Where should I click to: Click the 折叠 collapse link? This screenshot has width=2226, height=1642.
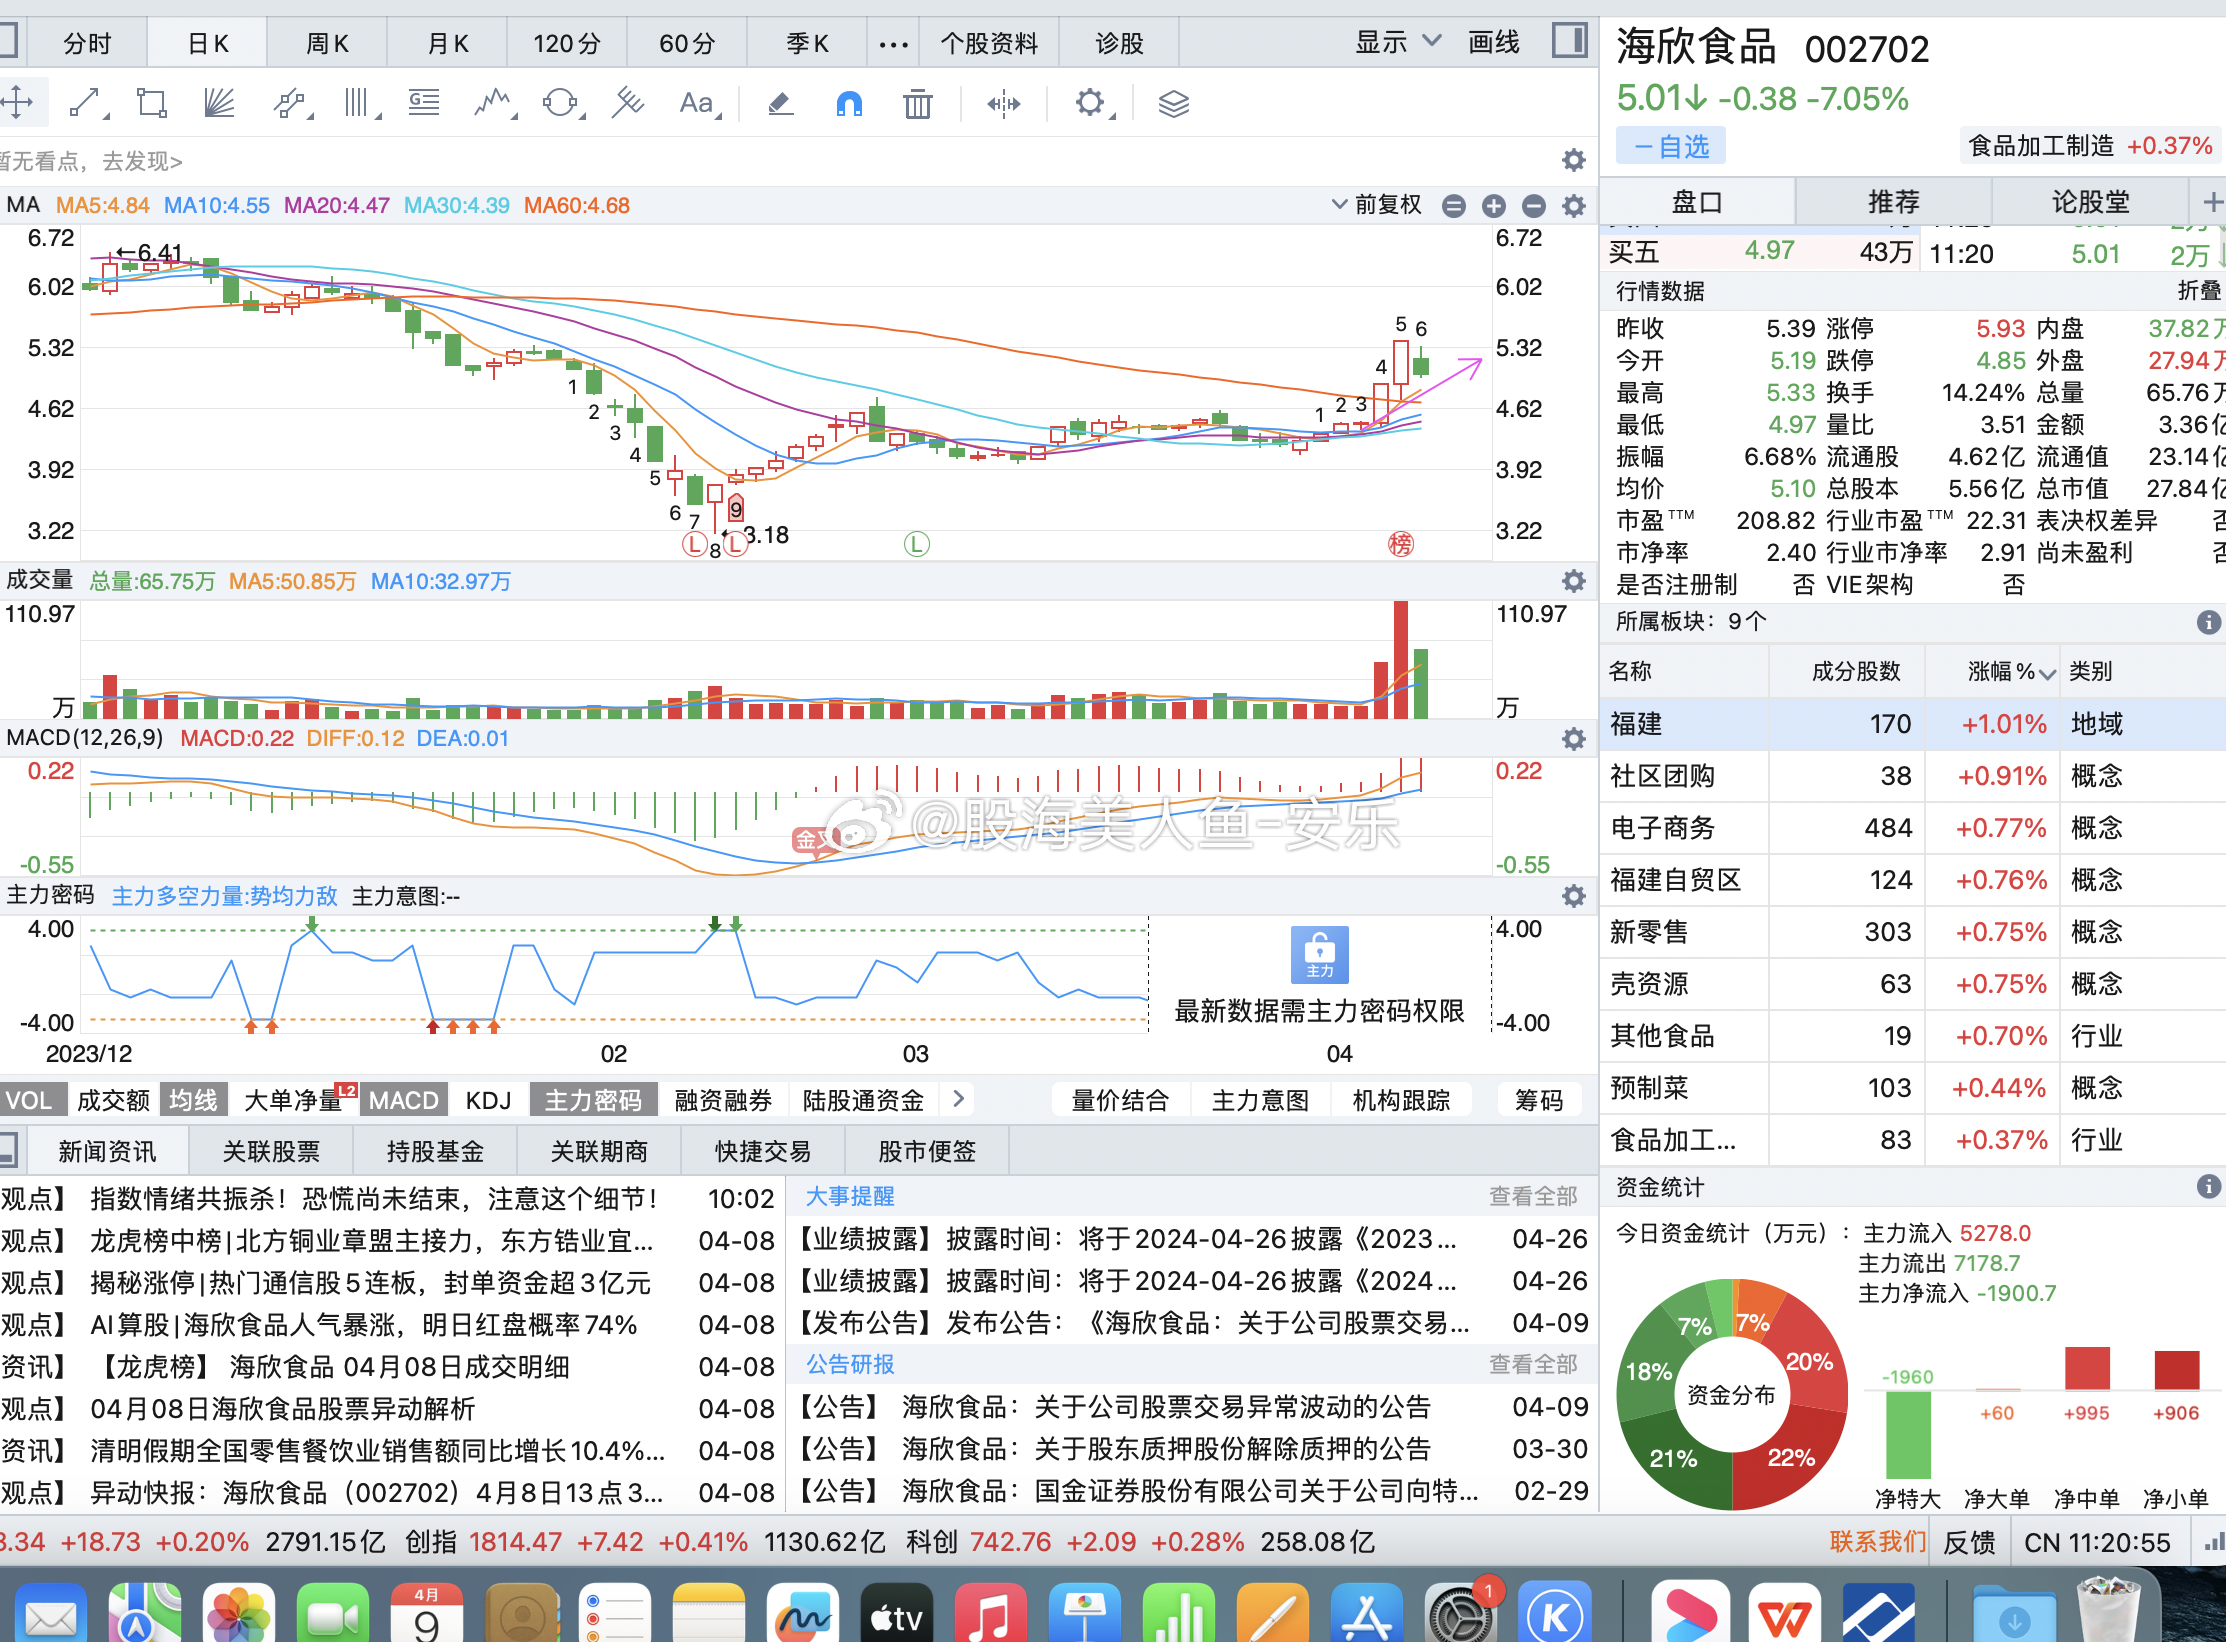coord(2198,291)
